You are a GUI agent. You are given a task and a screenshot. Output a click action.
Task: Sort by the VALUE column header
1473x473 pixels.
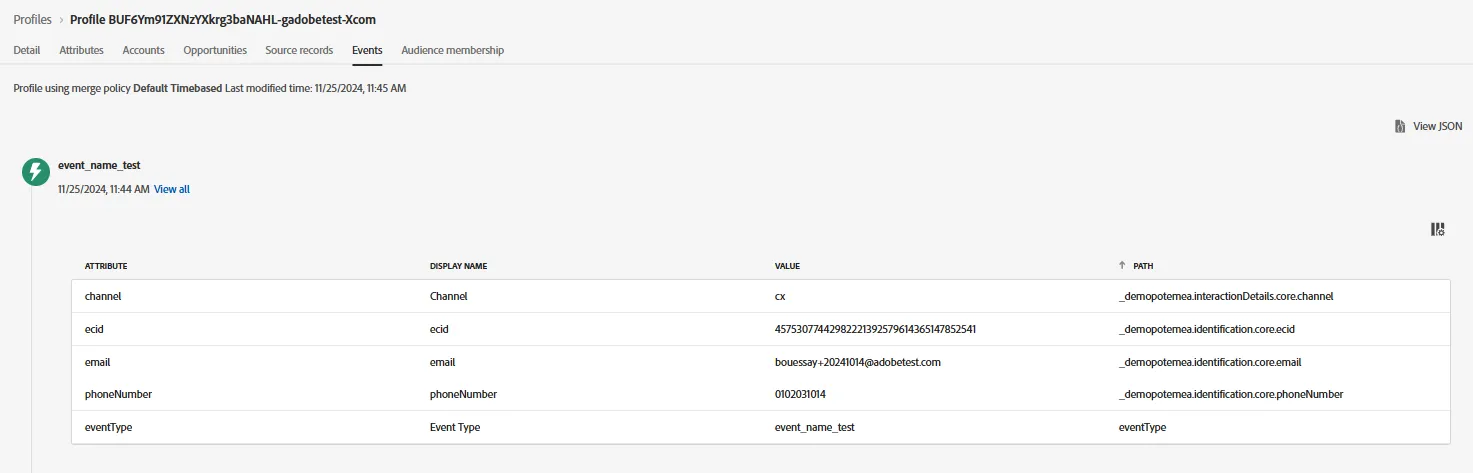(788, 266)
